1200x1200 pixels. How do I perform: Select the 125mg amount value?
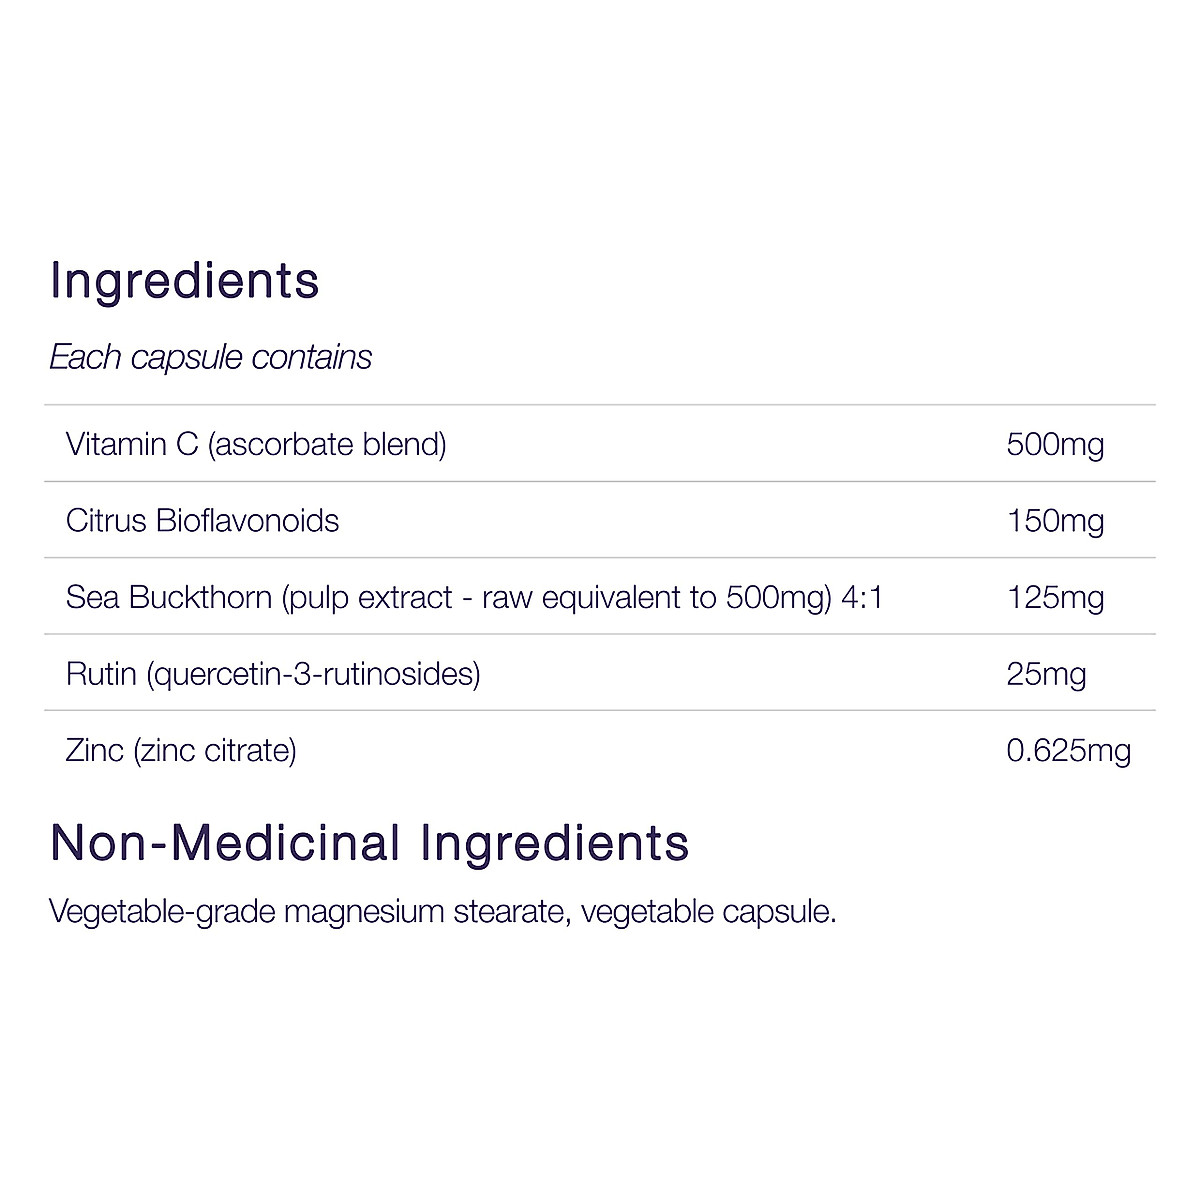click(x=1055, y=597)
